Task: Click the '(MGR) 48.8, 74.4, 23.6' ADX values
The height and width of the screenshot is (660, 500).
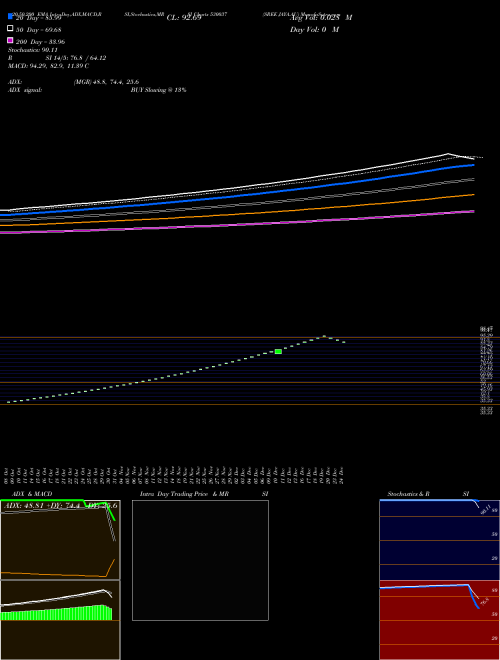Action: (x=106, y=82)
